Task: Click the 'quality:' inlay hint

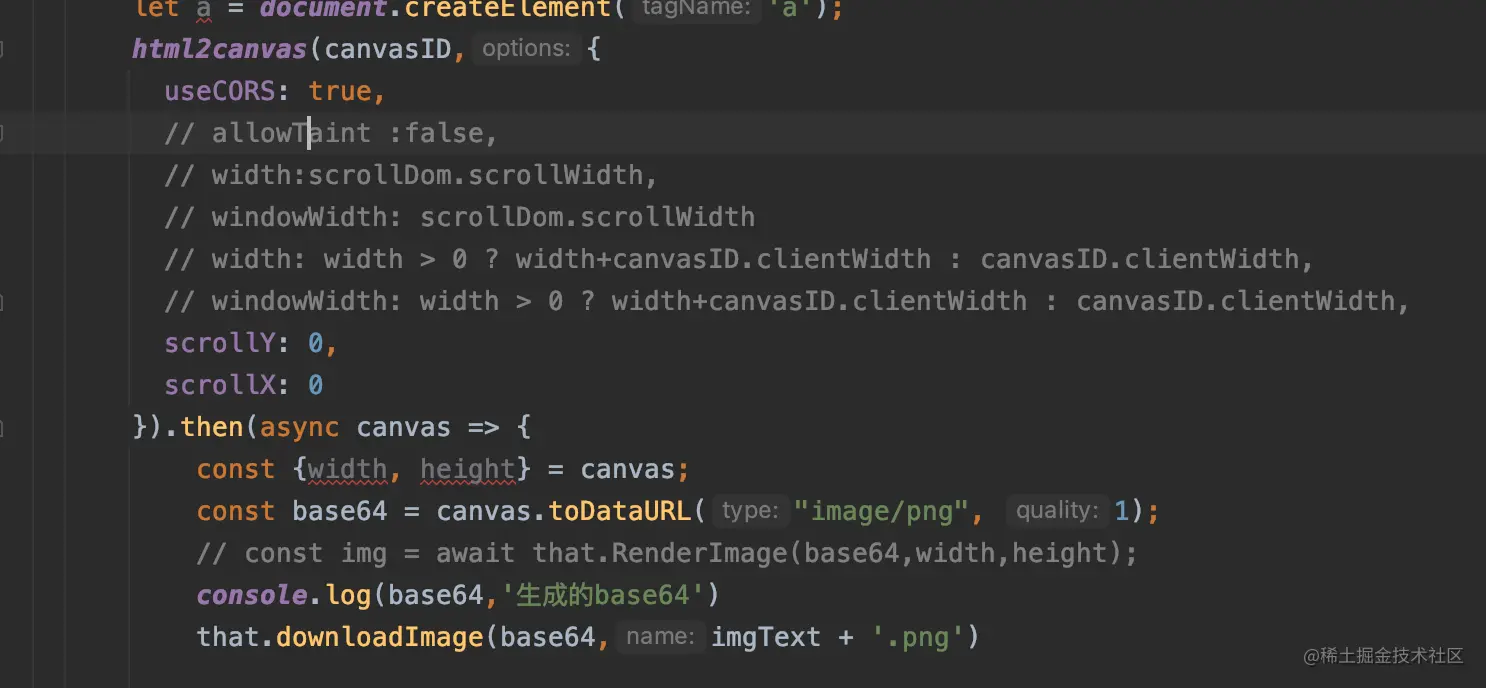Action: (1058, 510)
